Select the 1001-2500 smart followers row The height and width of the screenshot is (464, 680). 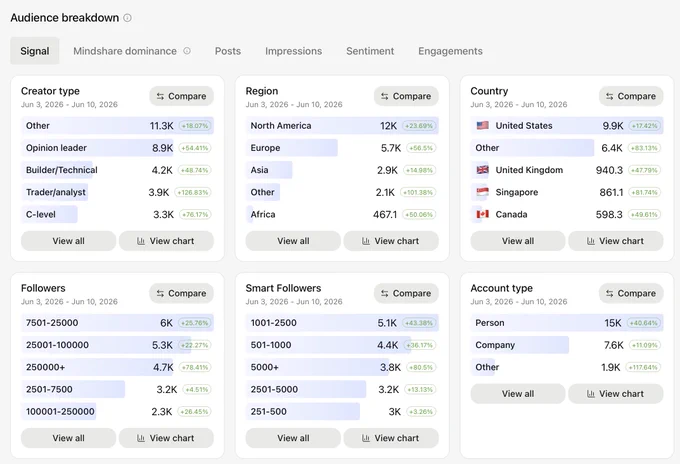click(342, 323)
